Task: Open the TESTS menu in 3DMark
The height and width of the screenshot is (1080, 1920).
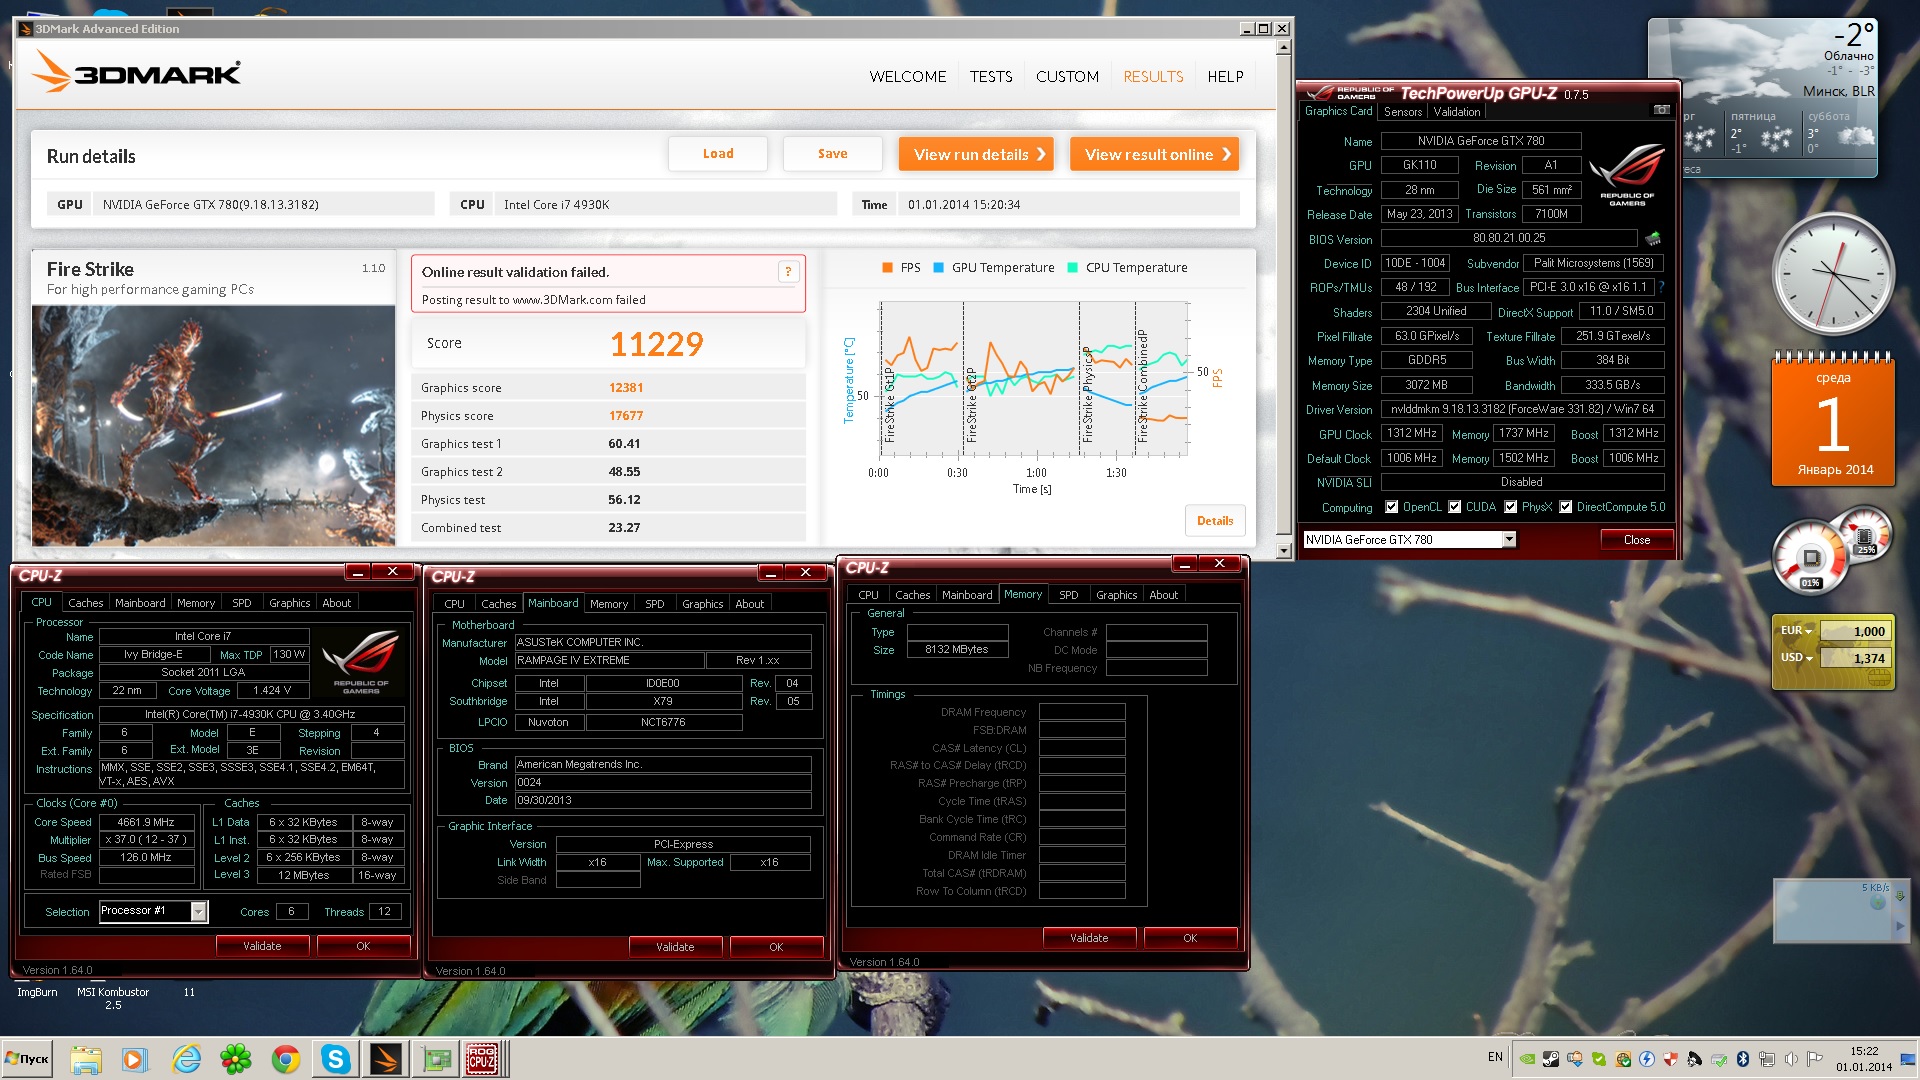Action: tap(990, 77)
